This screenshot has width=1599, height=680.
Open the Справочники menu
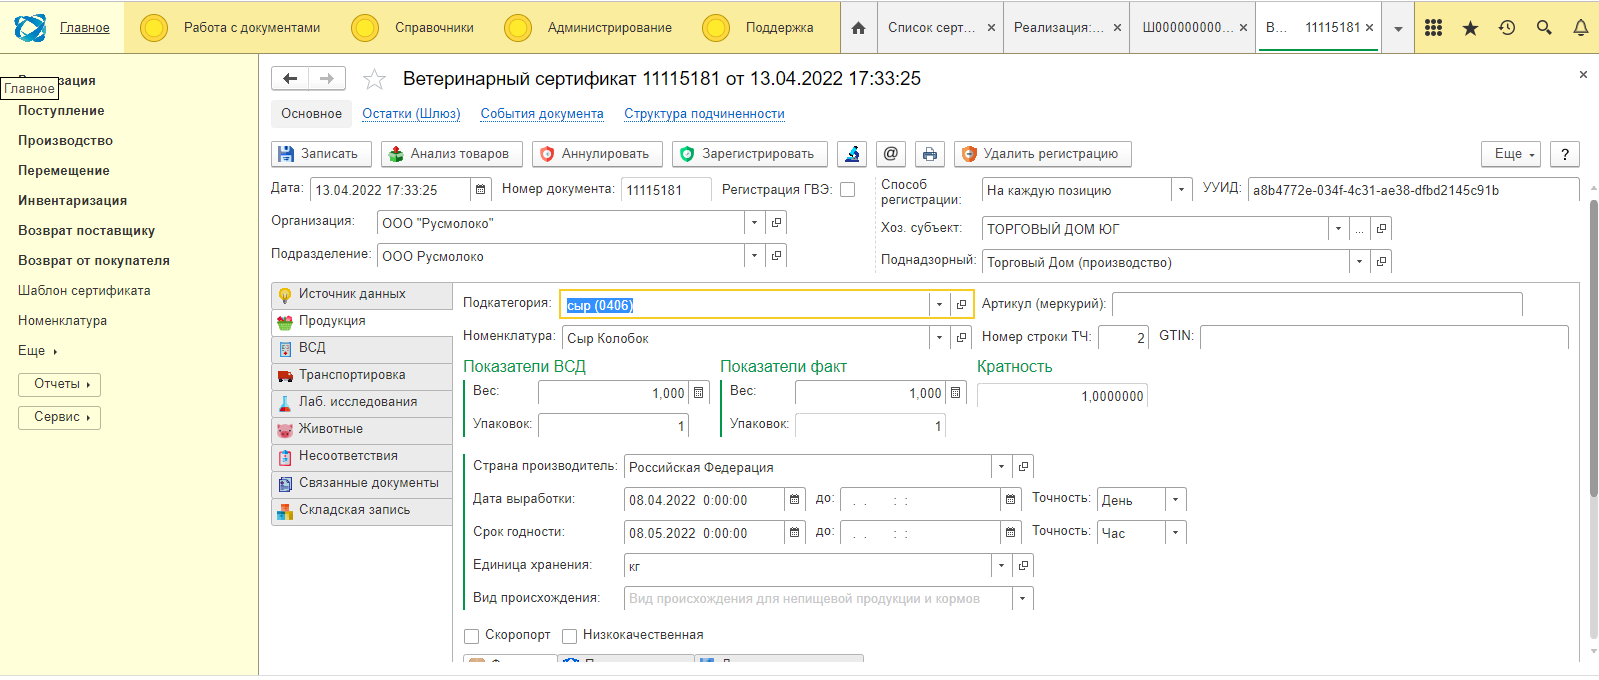[x=414, y=28]
